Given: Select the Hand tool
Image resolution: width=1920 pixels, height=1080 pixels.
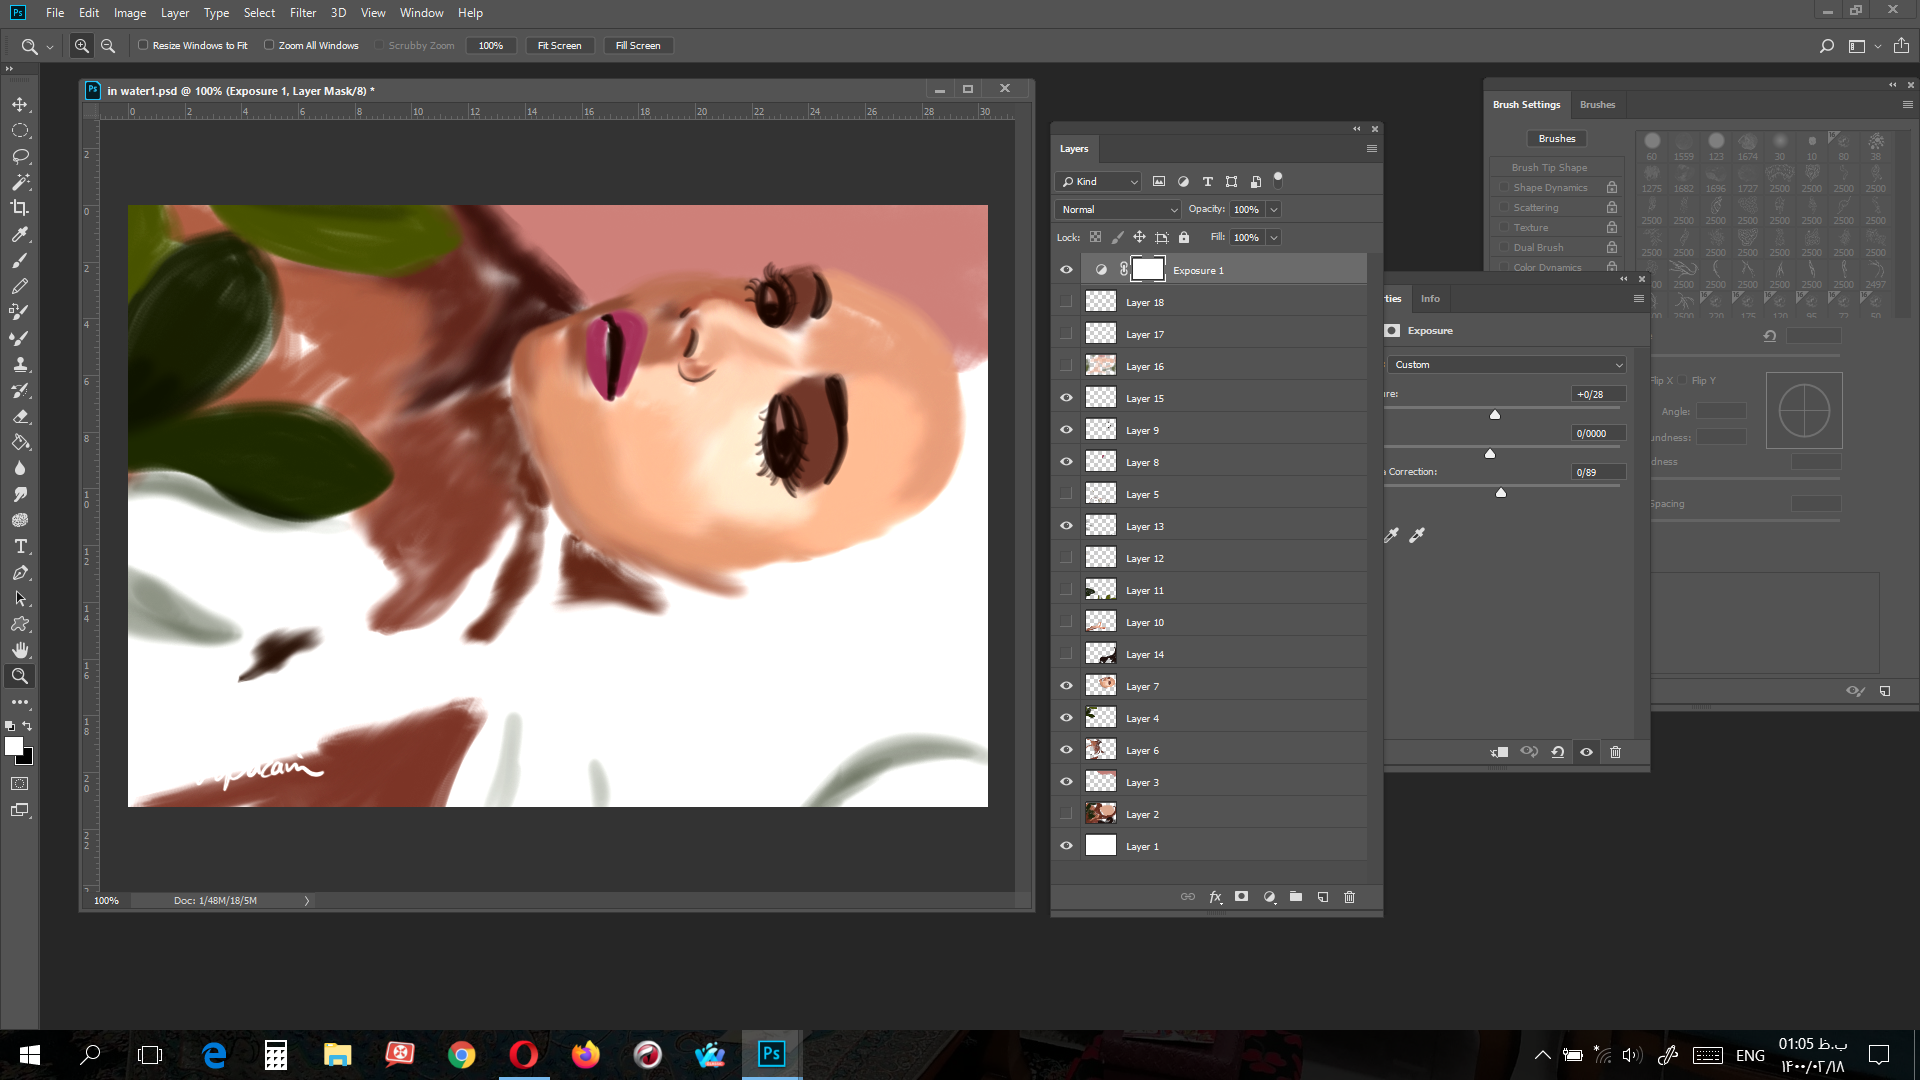Looking at the screenshot, I should pos(20,650).
